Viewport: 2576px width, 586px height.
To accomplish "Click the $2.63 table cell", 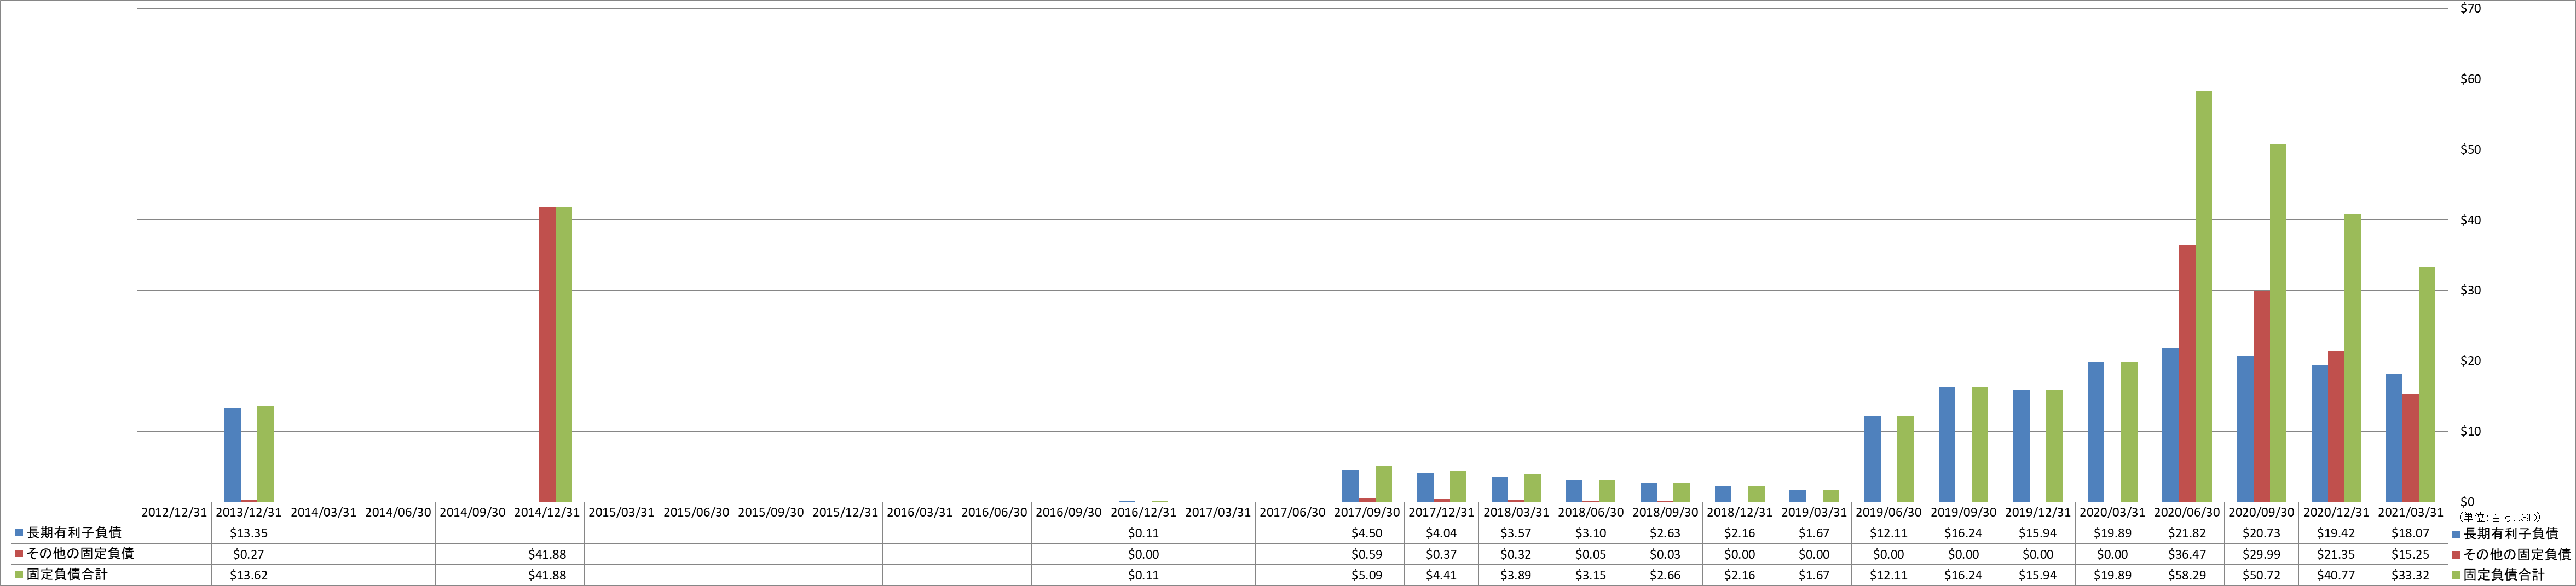I will 1665,533.
